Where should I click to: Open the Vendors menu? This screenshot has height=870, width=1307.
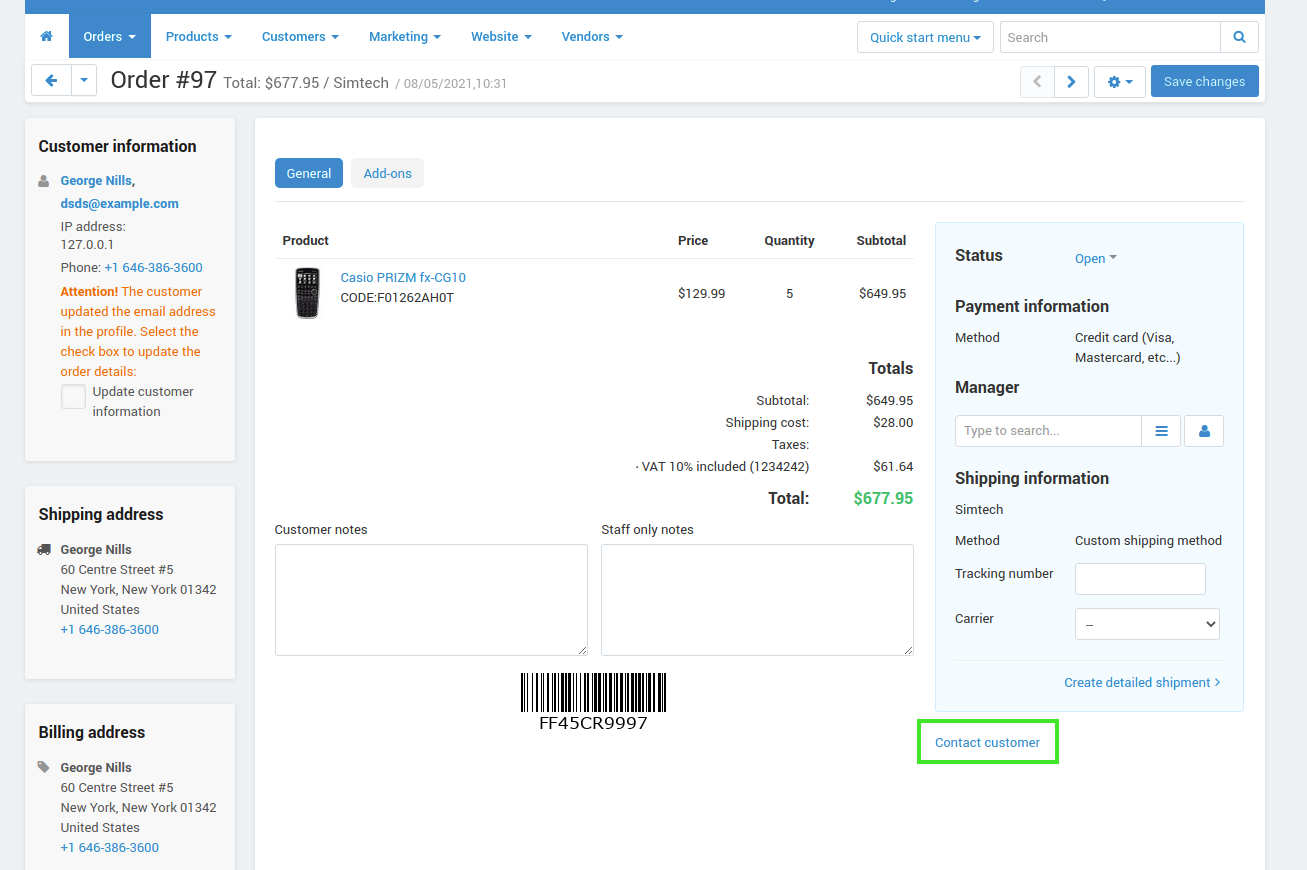tap(592, 37)
